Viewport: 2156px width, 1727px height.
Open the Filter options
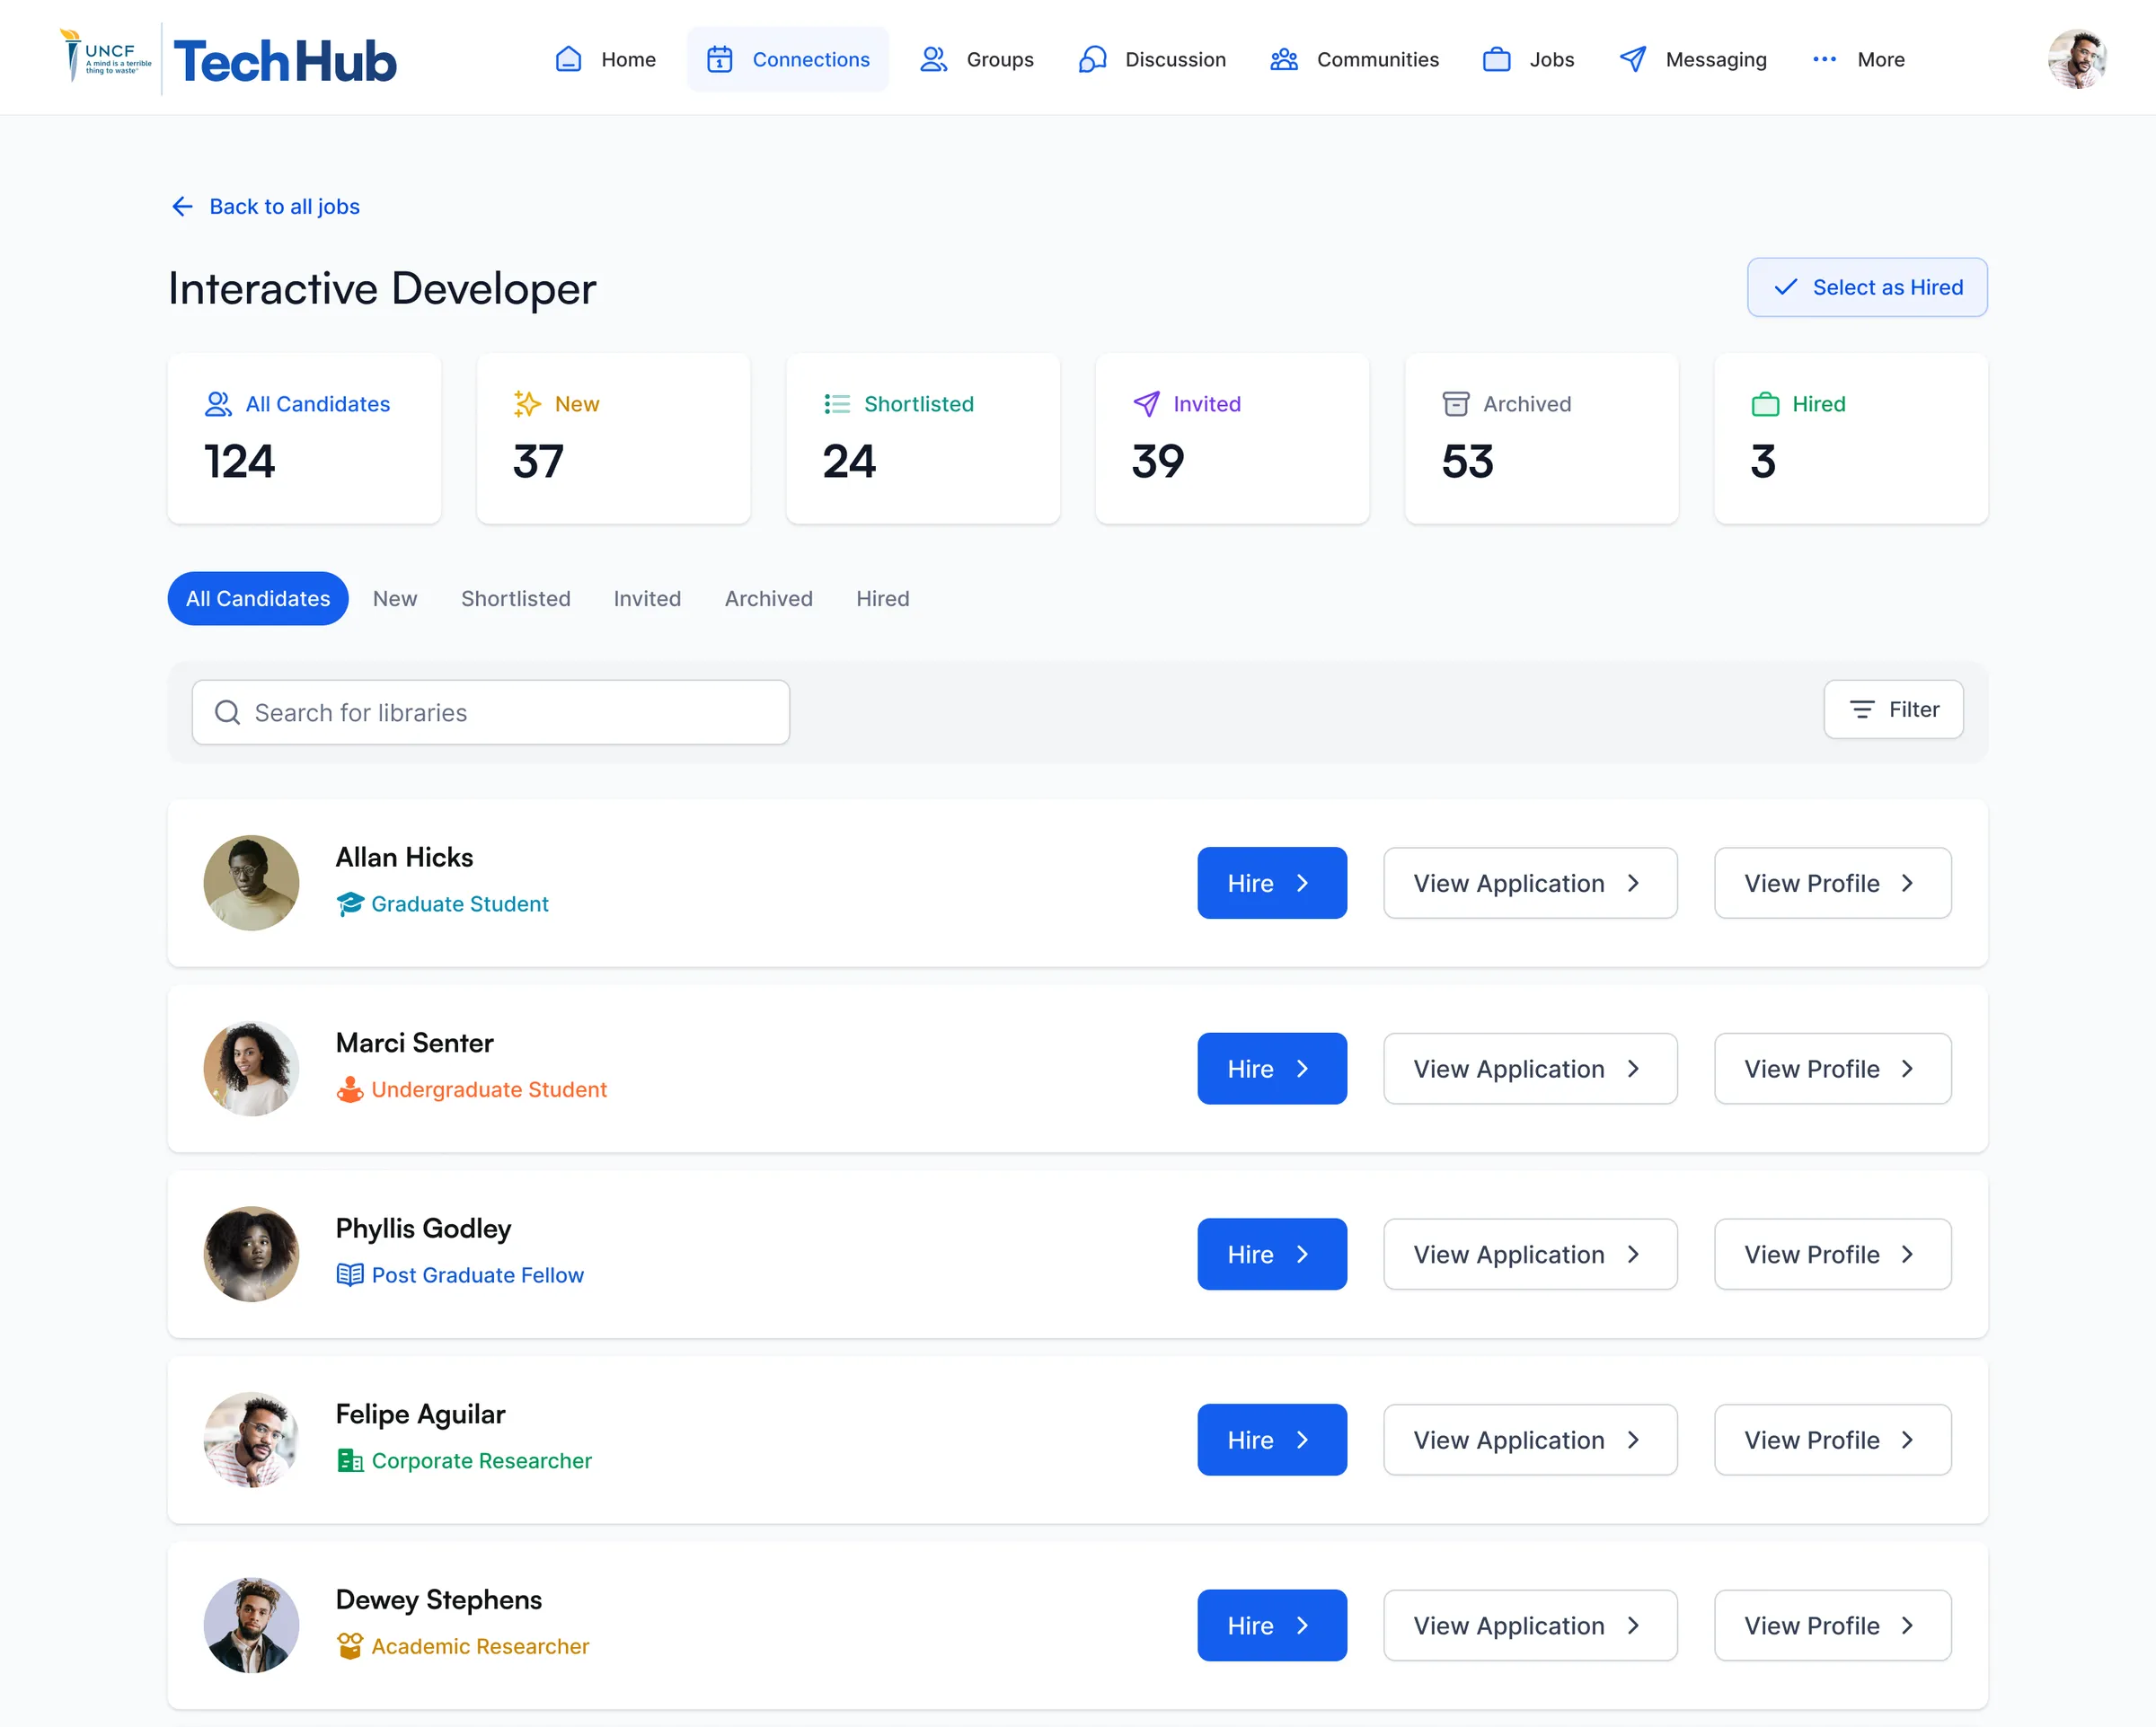tap(1893, 709)
